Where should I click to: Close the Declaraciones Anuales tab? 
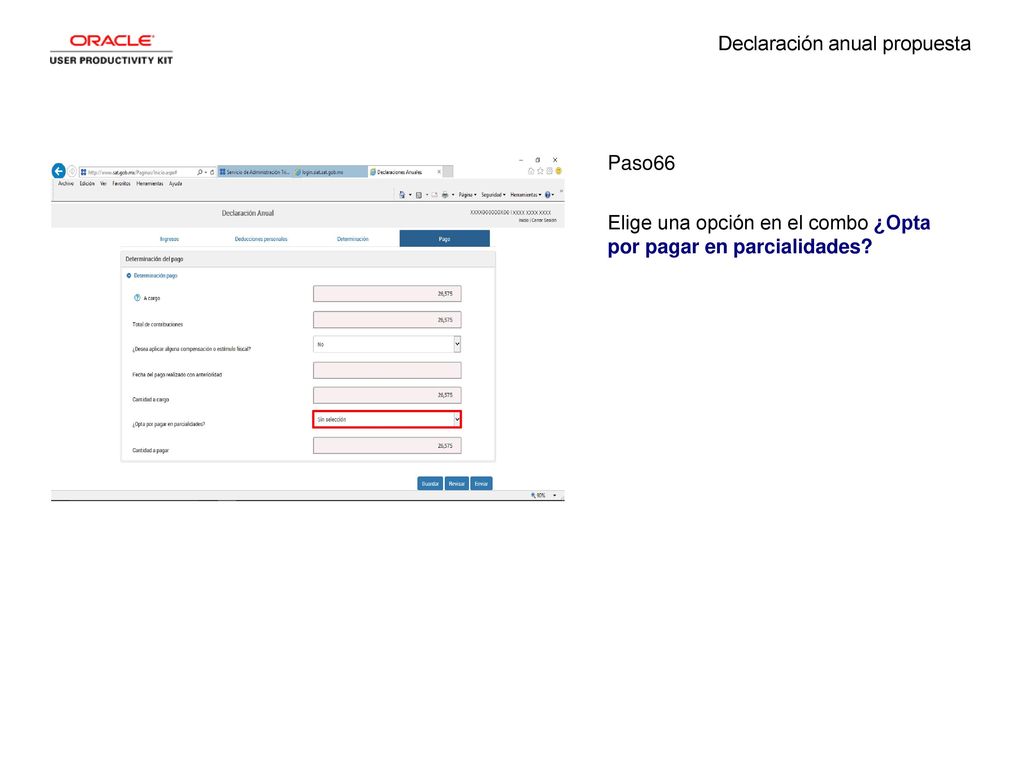(439, 172)
